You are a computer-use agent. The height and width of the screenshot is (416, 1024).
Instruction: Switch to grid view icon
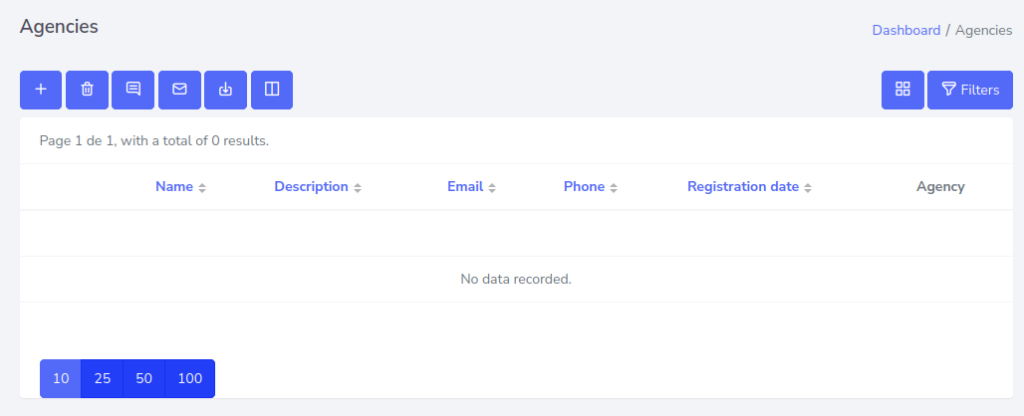point(903,90)
